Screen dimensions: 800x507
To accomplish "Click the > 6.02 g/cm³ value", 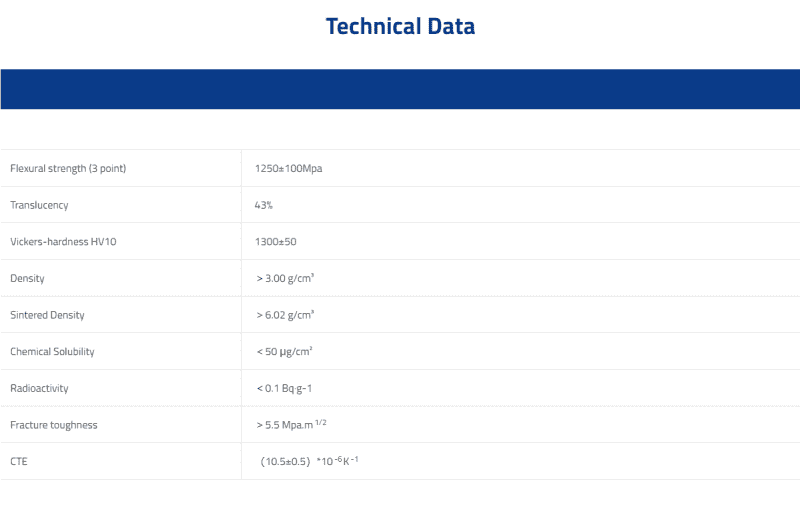I will [285, 315].
